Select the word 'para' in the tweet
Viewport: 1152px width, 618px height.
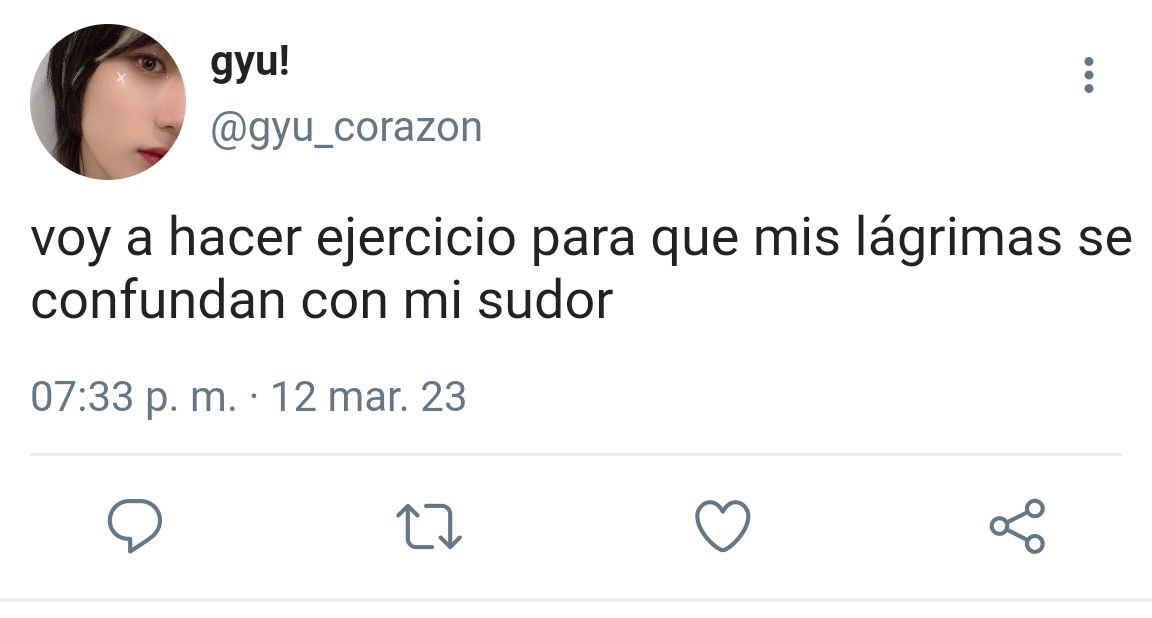tap(583, 241)
